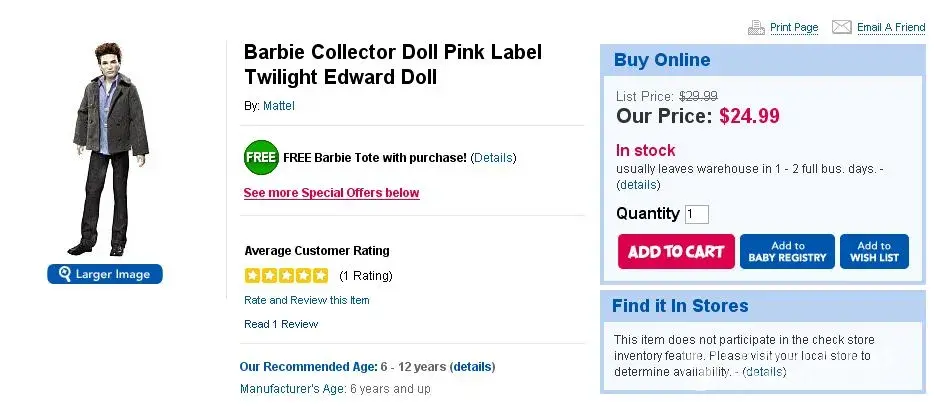Open warehouse shipping details link

[x=638, y=185]
